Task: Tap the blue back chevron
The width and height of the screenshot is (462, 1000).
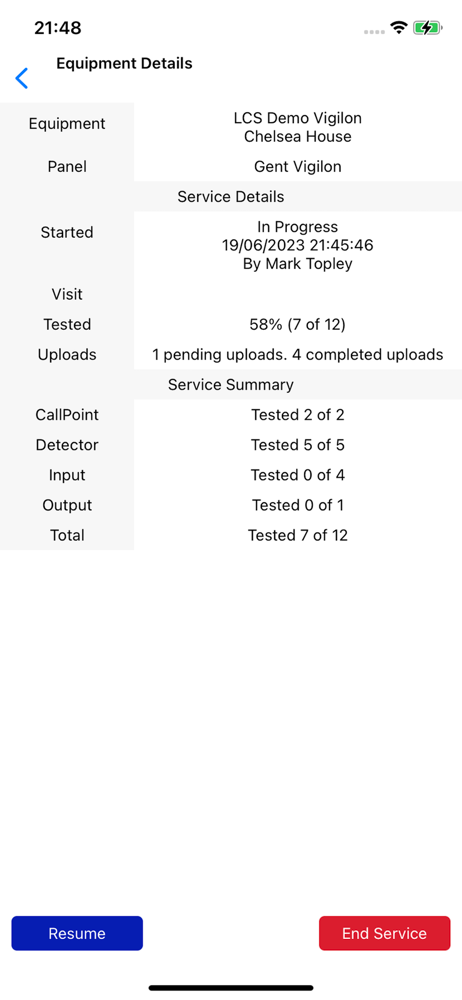Action: coord(22,78)
